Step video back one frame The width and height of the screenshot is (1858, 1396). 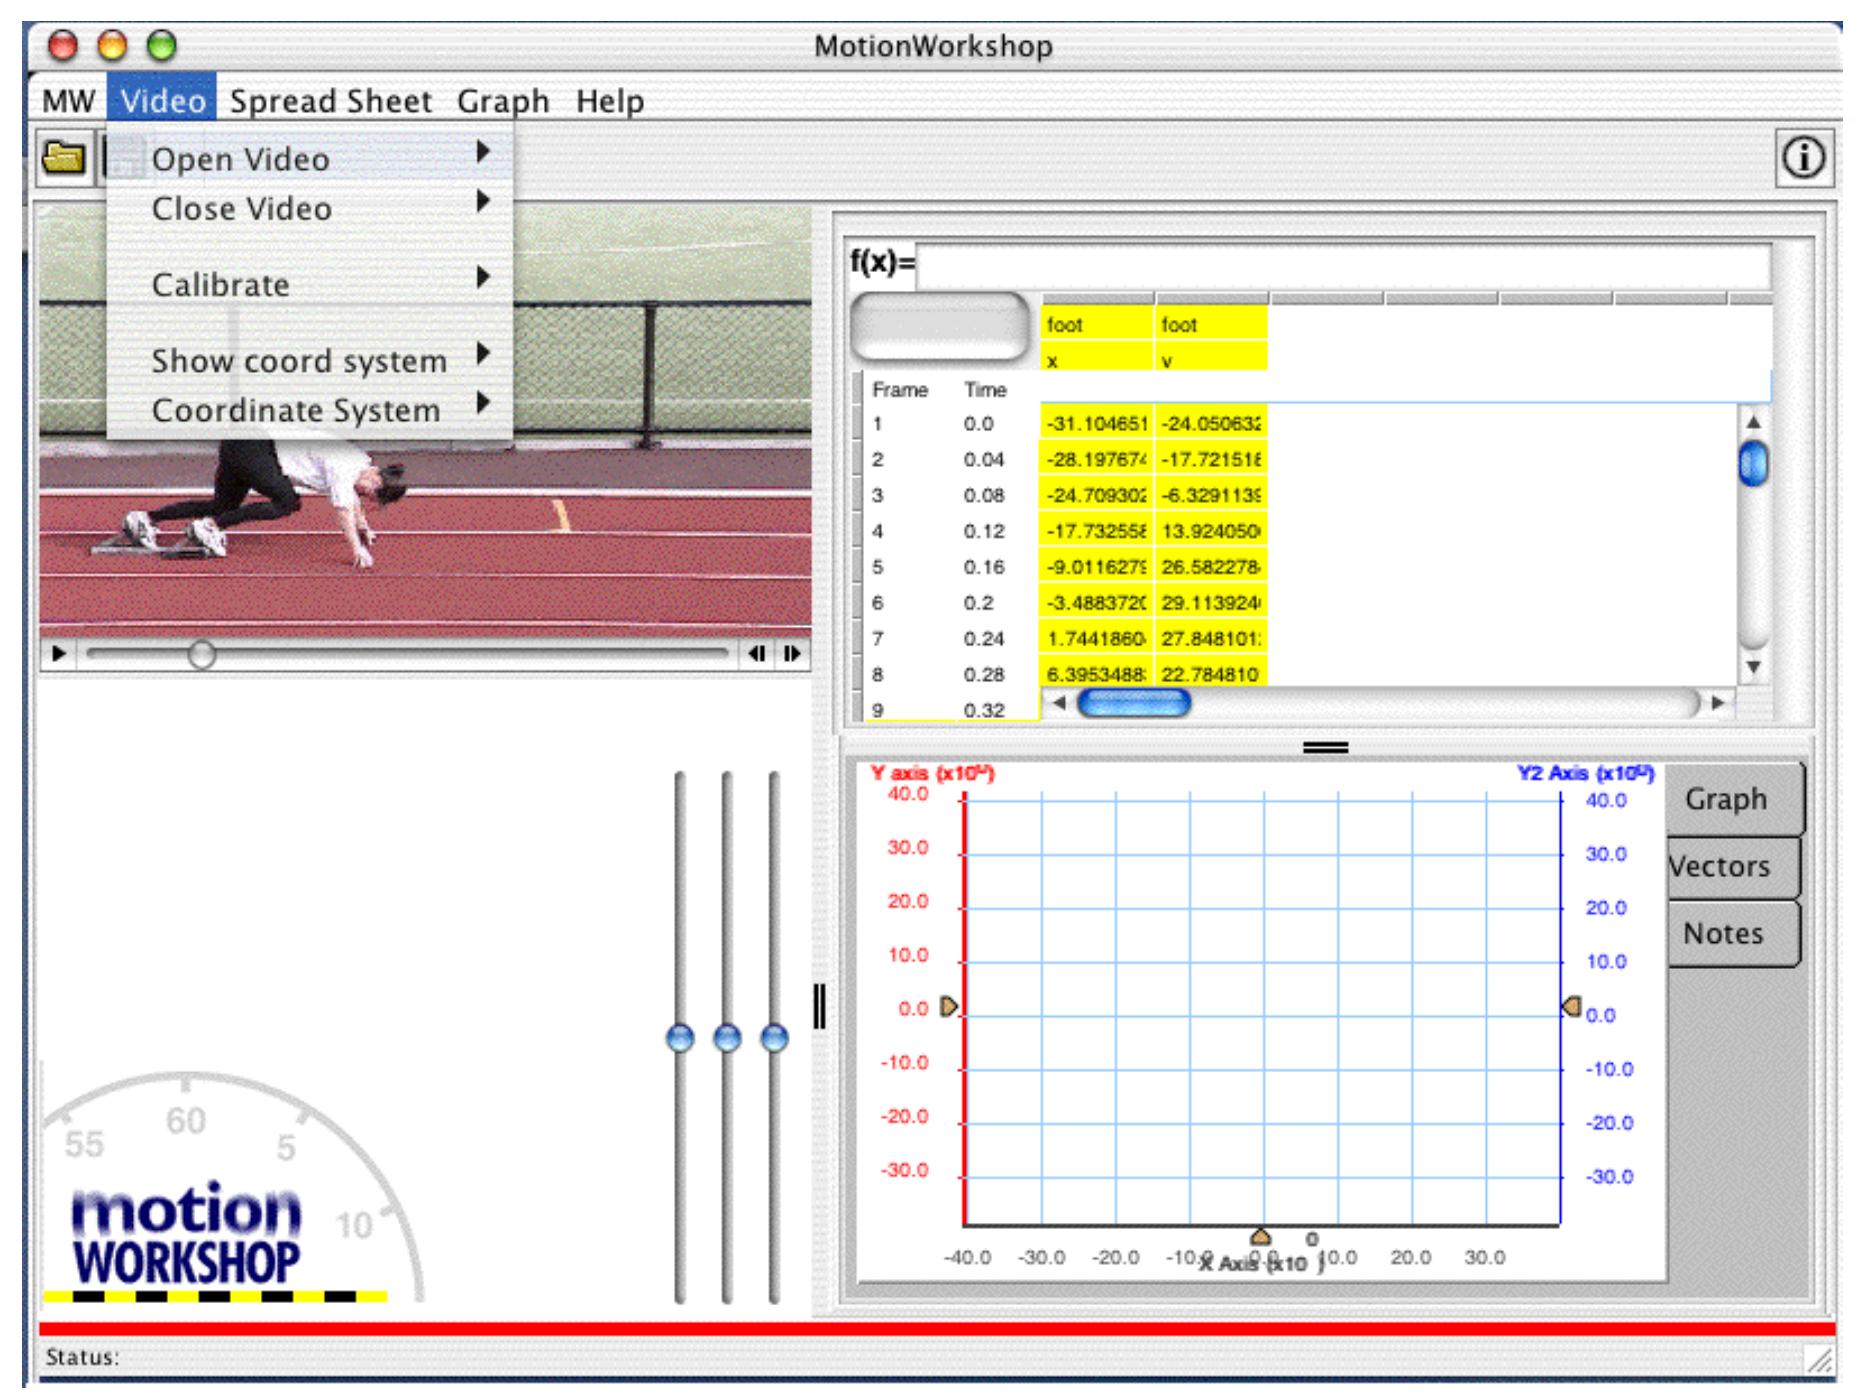pos(757,654)
